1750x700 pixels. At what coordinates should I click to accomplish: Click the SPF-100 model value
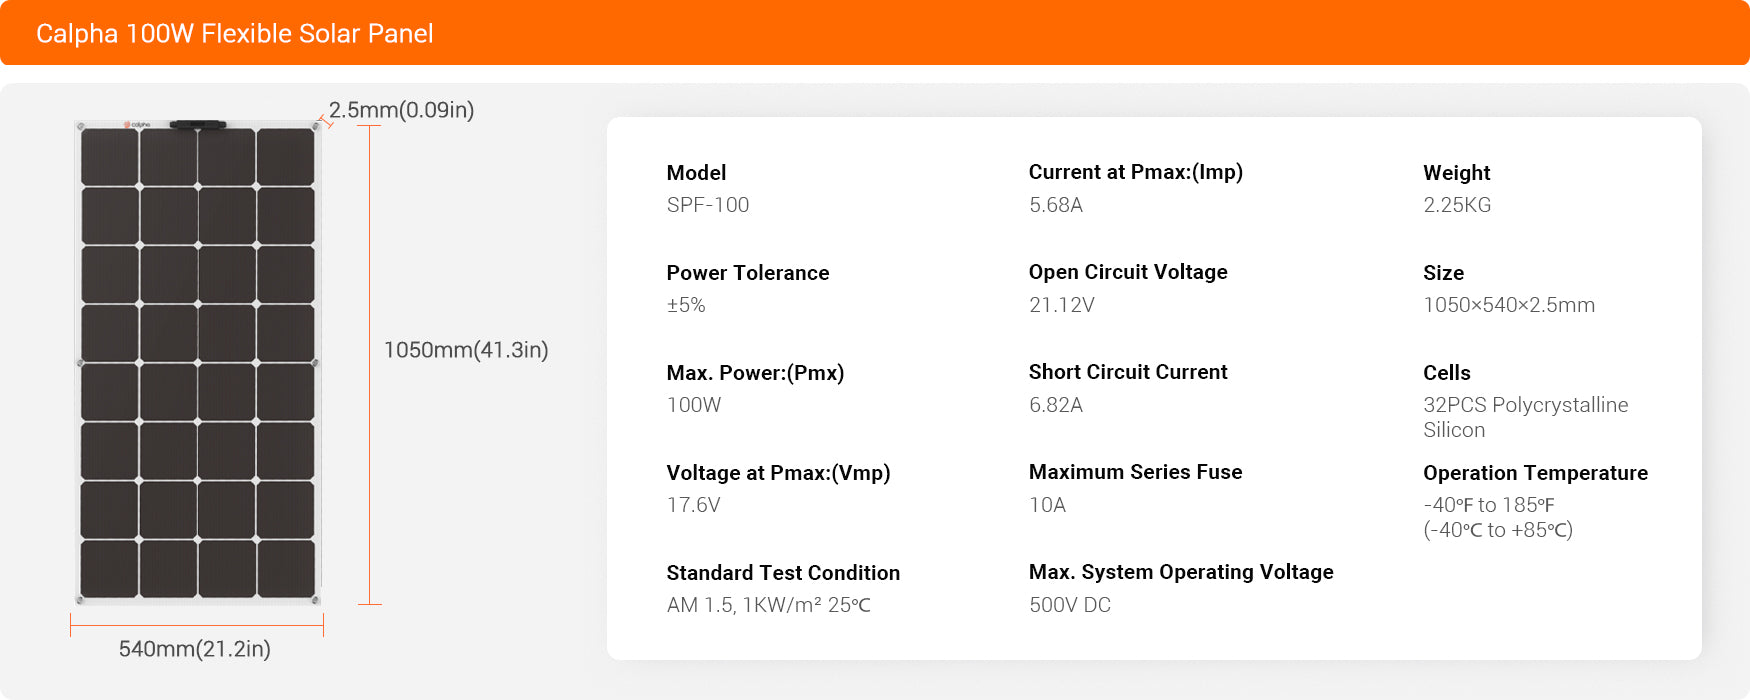pyautogui.click(x=708, y=205)
